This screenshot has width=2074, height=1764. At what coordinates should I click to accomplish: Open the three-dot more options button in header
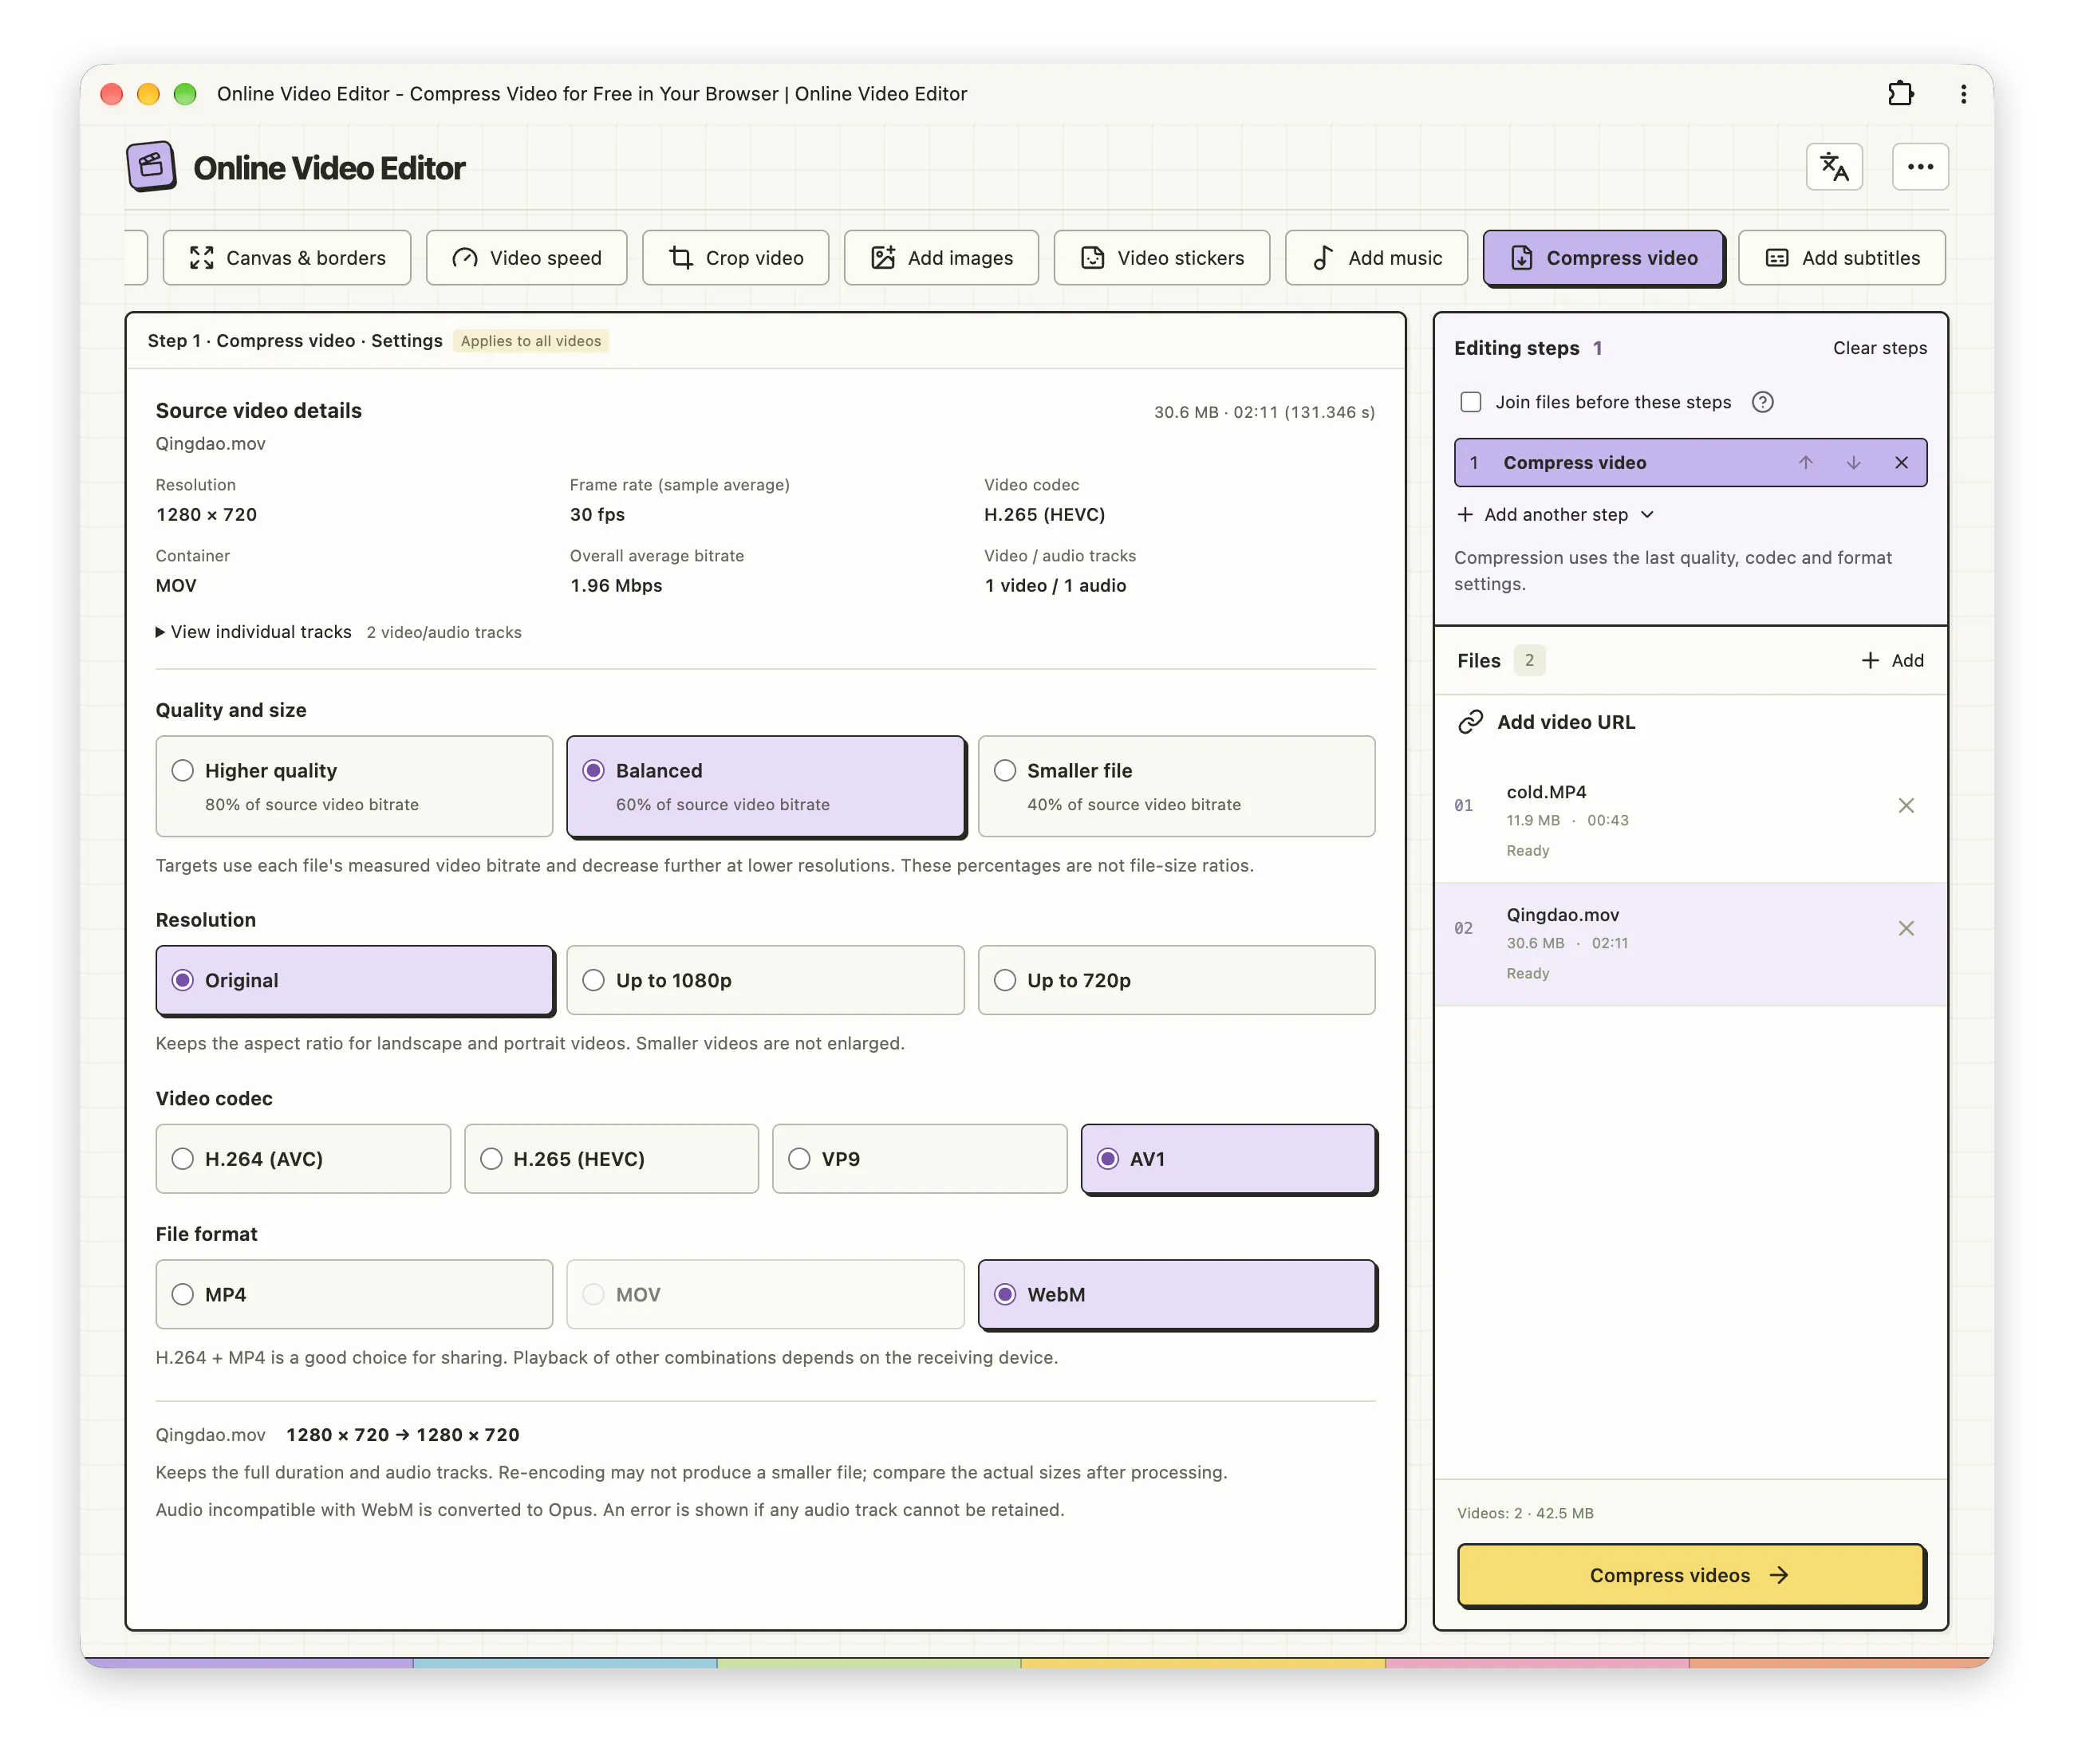click(1919, 167)
